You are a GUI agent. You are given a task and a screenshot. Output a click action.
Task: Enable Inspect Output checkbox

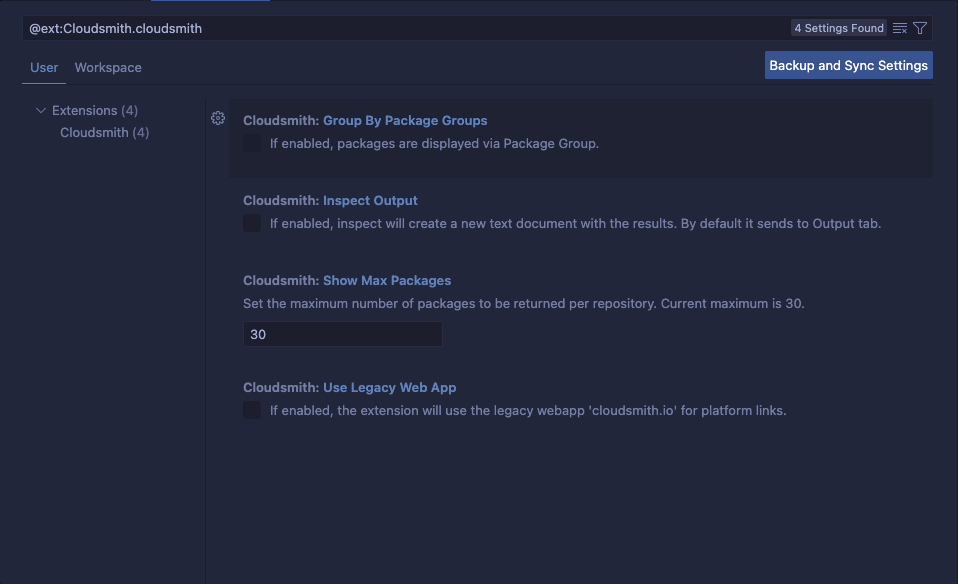(252, 224)
